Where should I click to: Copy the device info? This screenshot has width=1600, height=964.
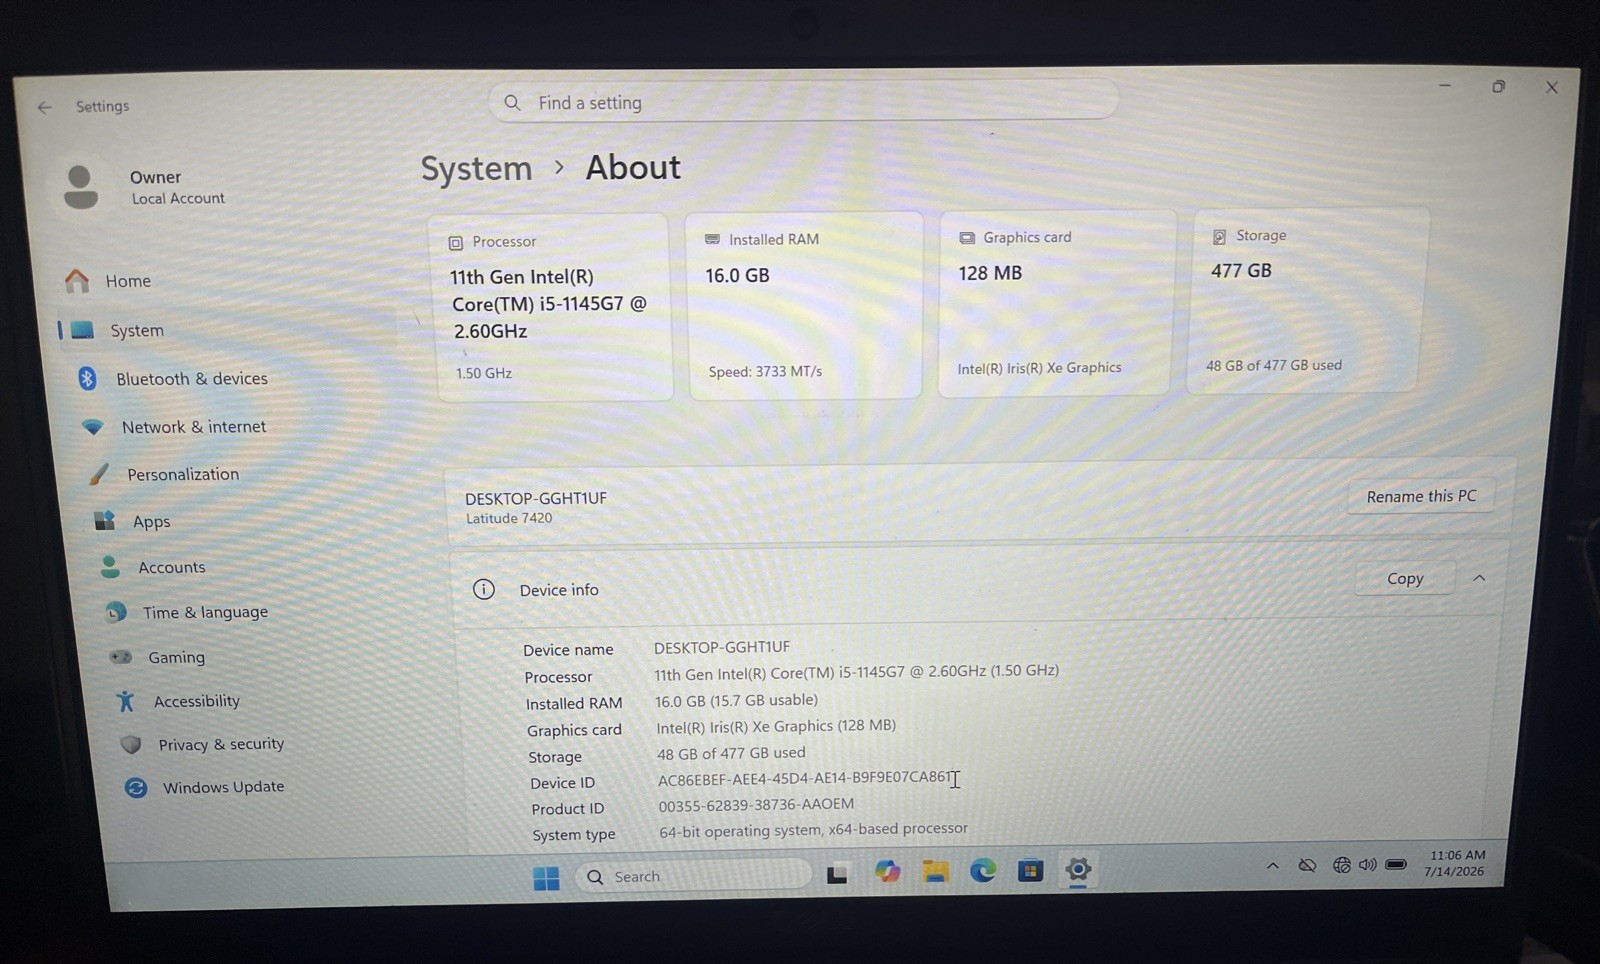tap(1405, 578)
